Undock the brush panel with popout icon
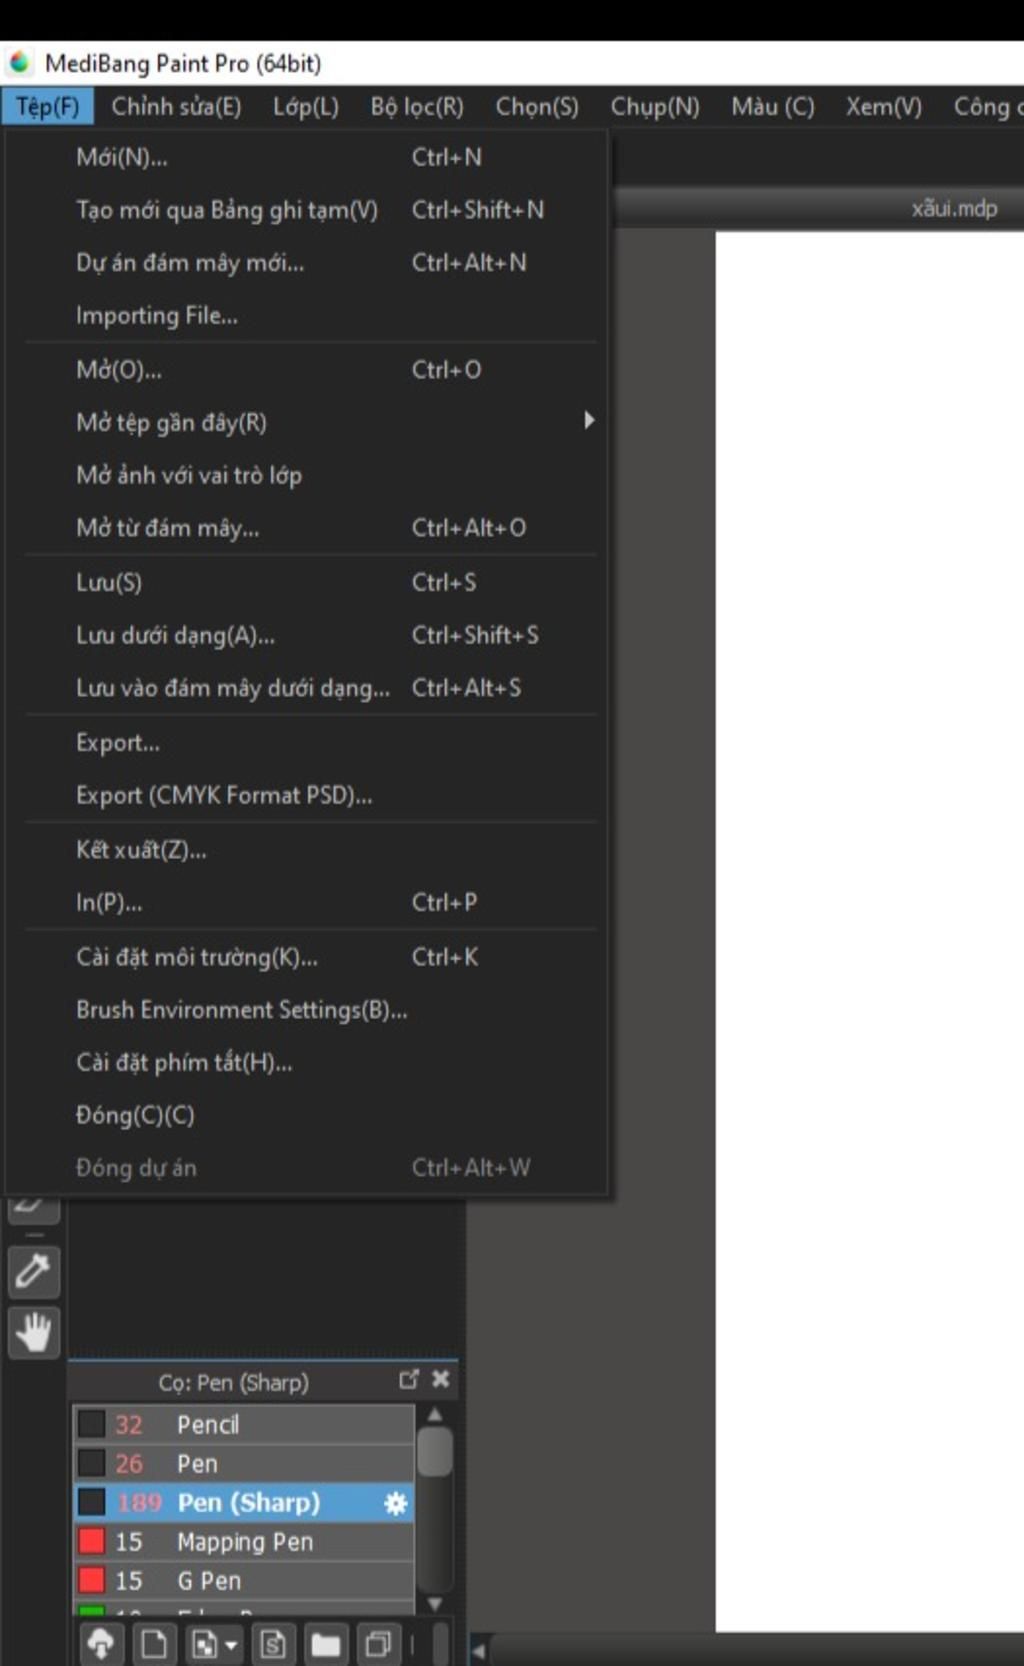The height and width of the screenshot is (1666, 1024). [408, 1380]
